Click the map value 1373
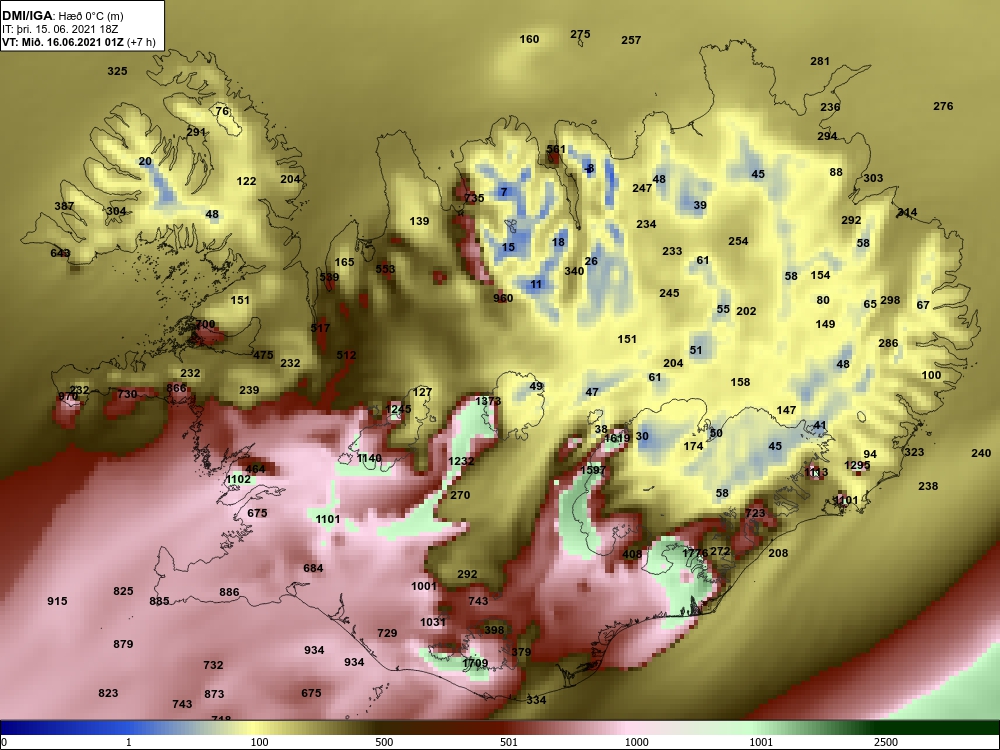Screen dimensions: 1000x750 click(x=489, y=402)
